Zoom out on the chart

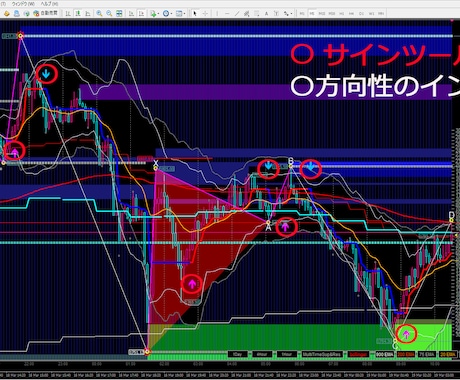click(109, 14)
